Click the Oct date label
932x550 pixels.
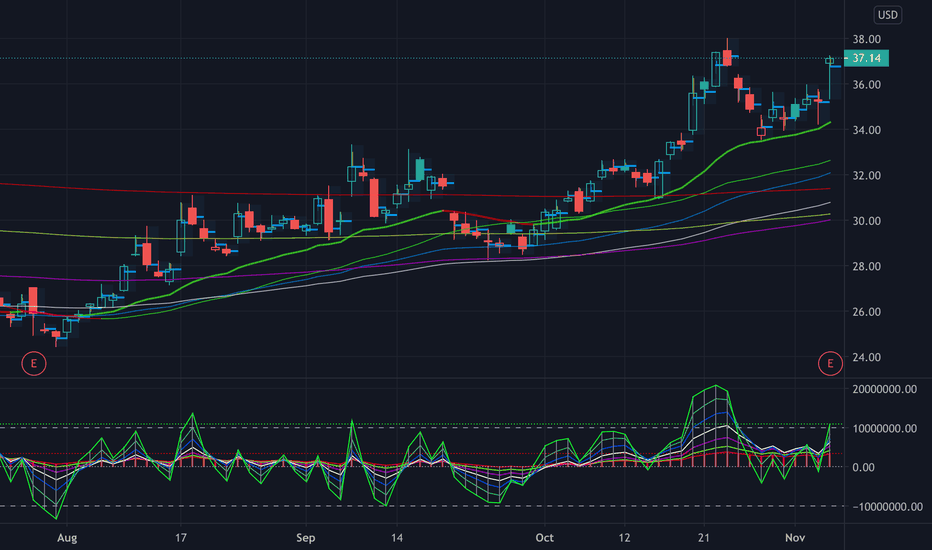click(x=544, y=538)
